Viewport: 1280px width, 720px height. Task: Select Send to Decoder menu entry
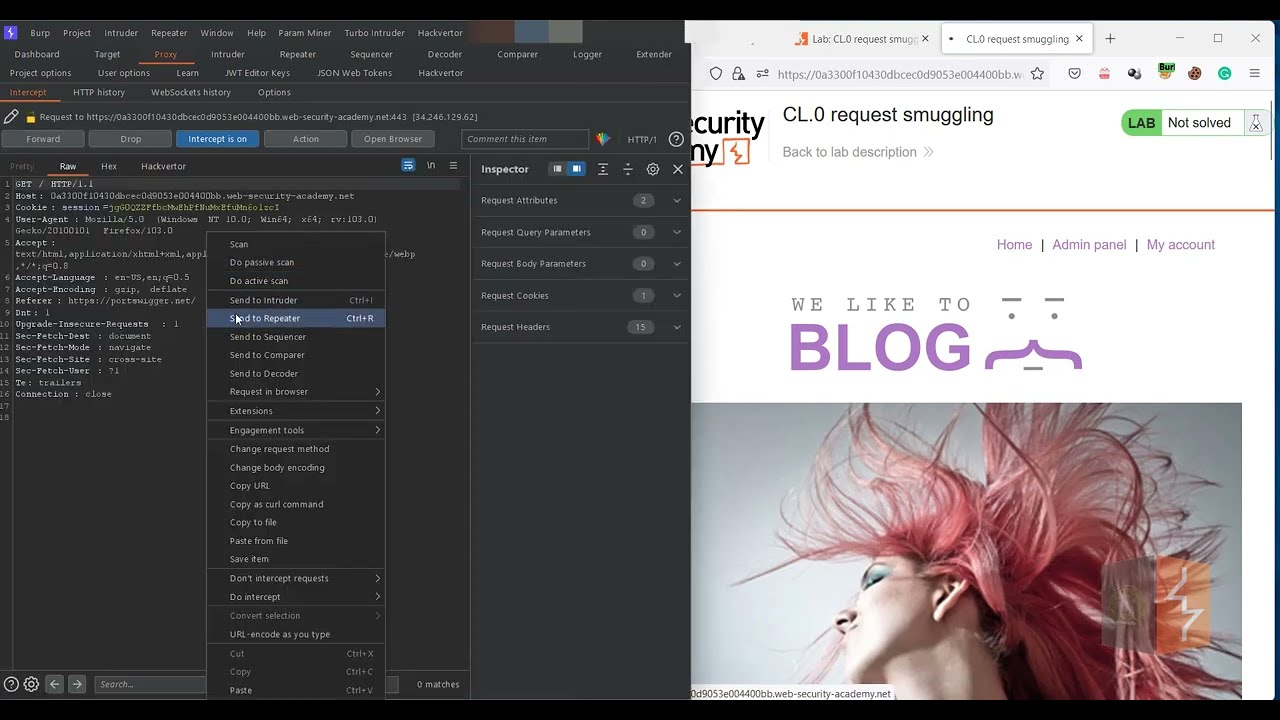(x=296, y=373)
